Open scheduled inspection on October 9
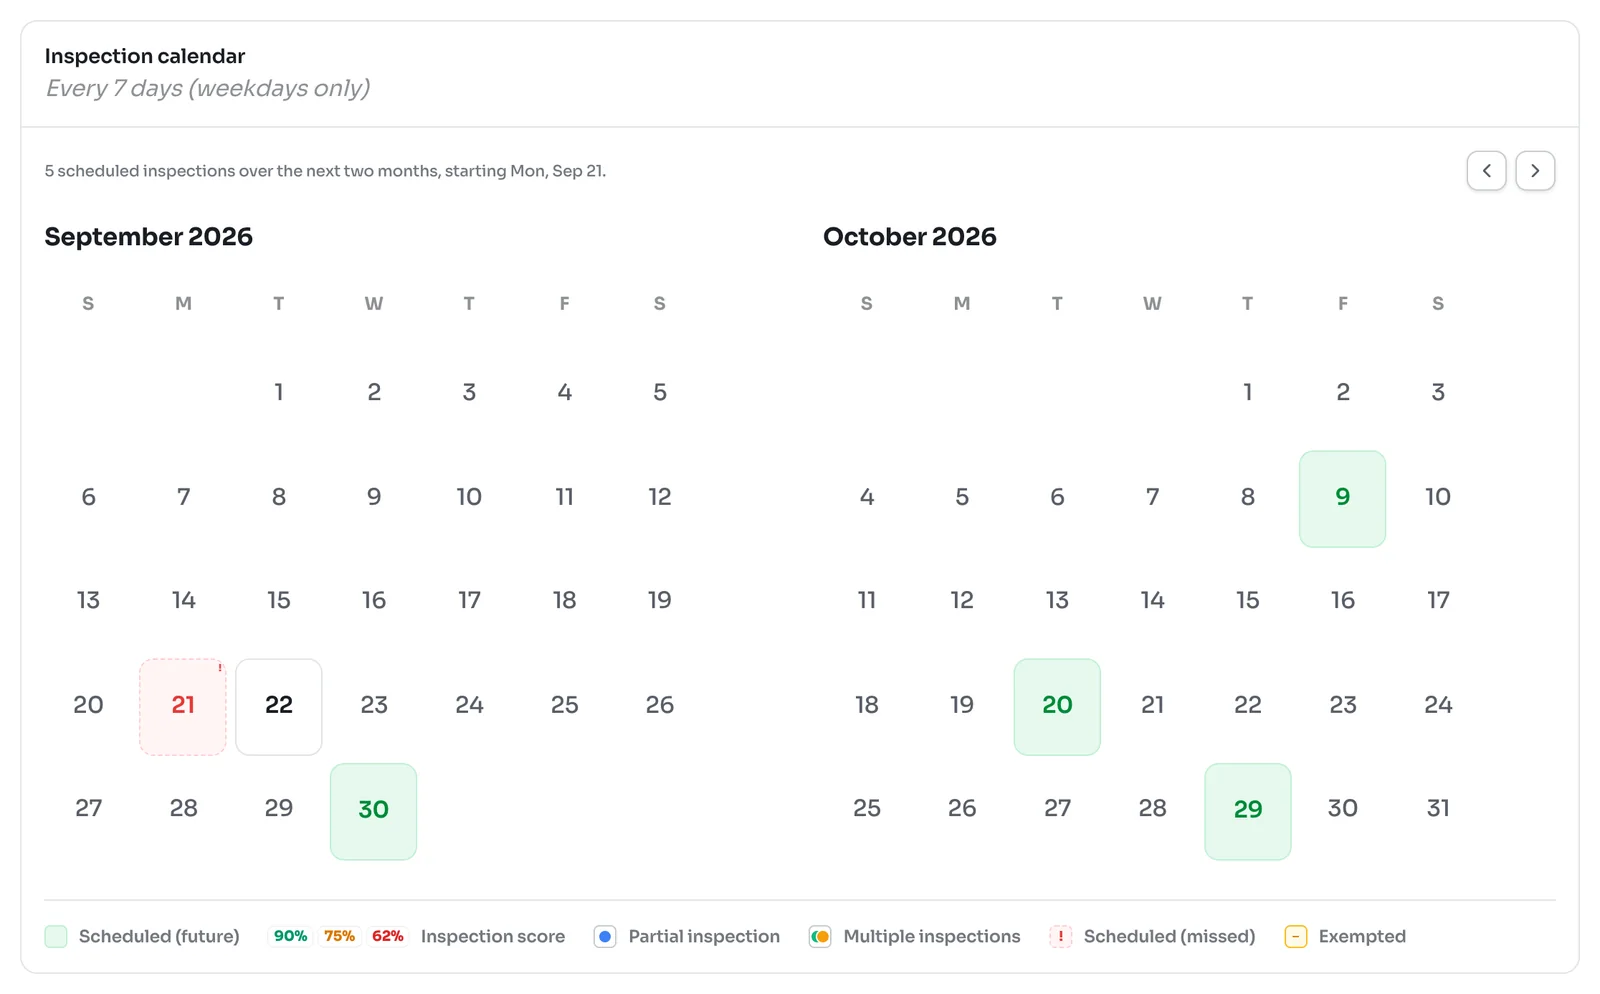 (1342, 499)
